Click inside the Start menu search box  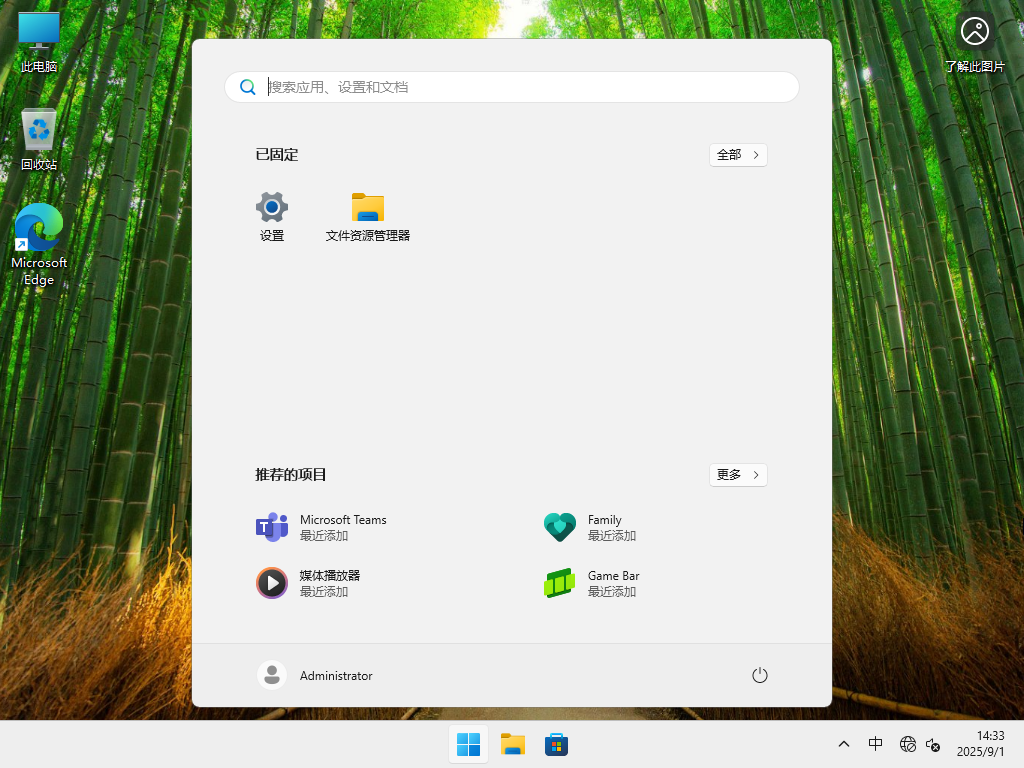coord(512,87)
